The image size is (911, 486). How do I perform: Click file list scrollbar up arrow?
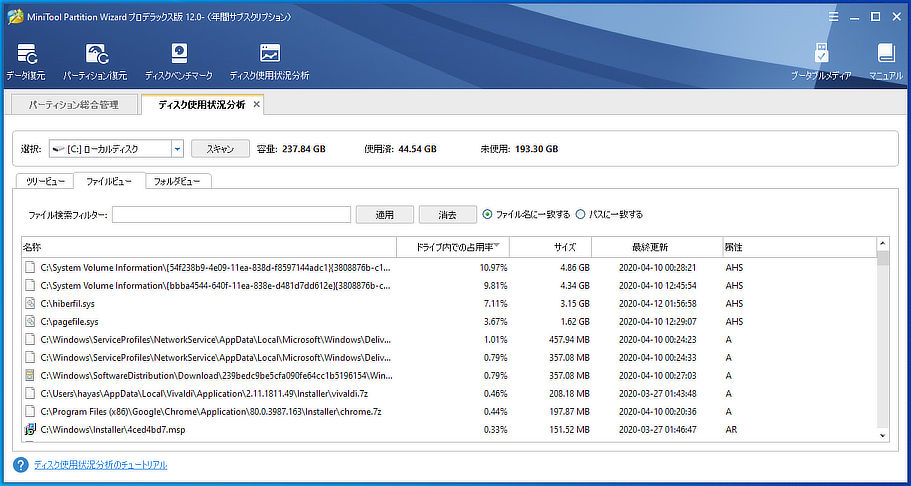point(883,243)
